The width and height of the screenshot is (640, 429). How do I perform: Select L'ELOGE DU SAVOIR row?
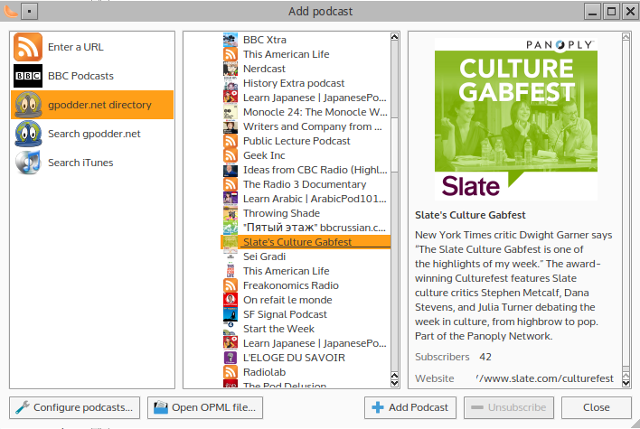point(306,358)
